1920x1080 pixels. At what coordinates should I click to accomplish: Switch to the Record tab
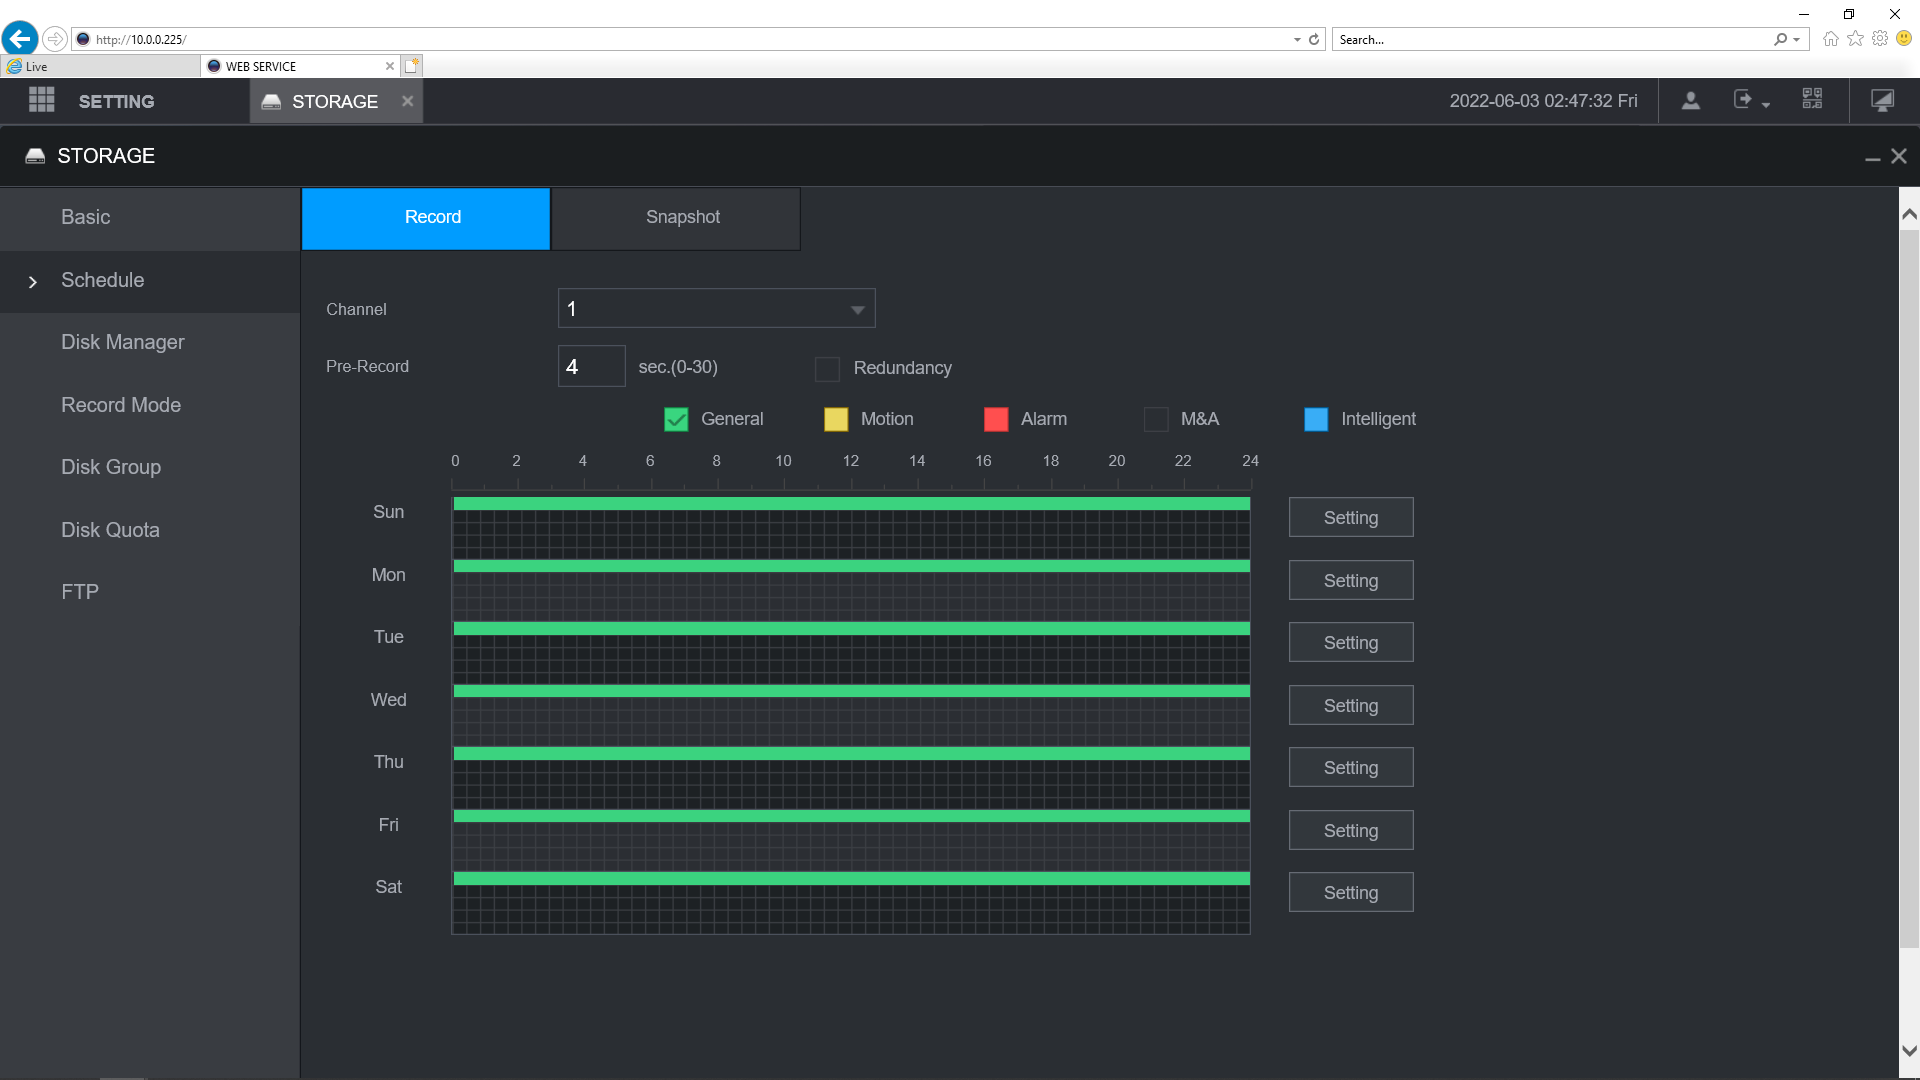[426, 218]
